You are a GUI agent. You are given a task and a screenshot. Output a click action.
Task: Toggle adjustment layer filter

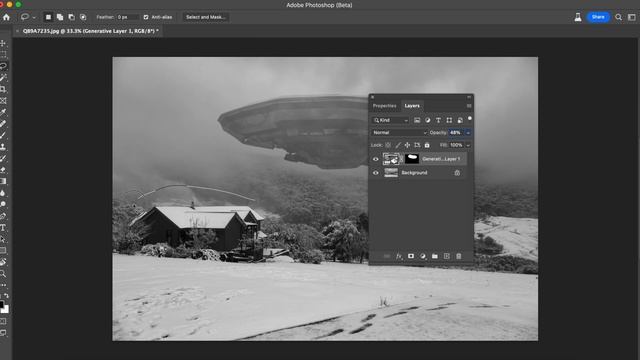click(x=427, y=120)
